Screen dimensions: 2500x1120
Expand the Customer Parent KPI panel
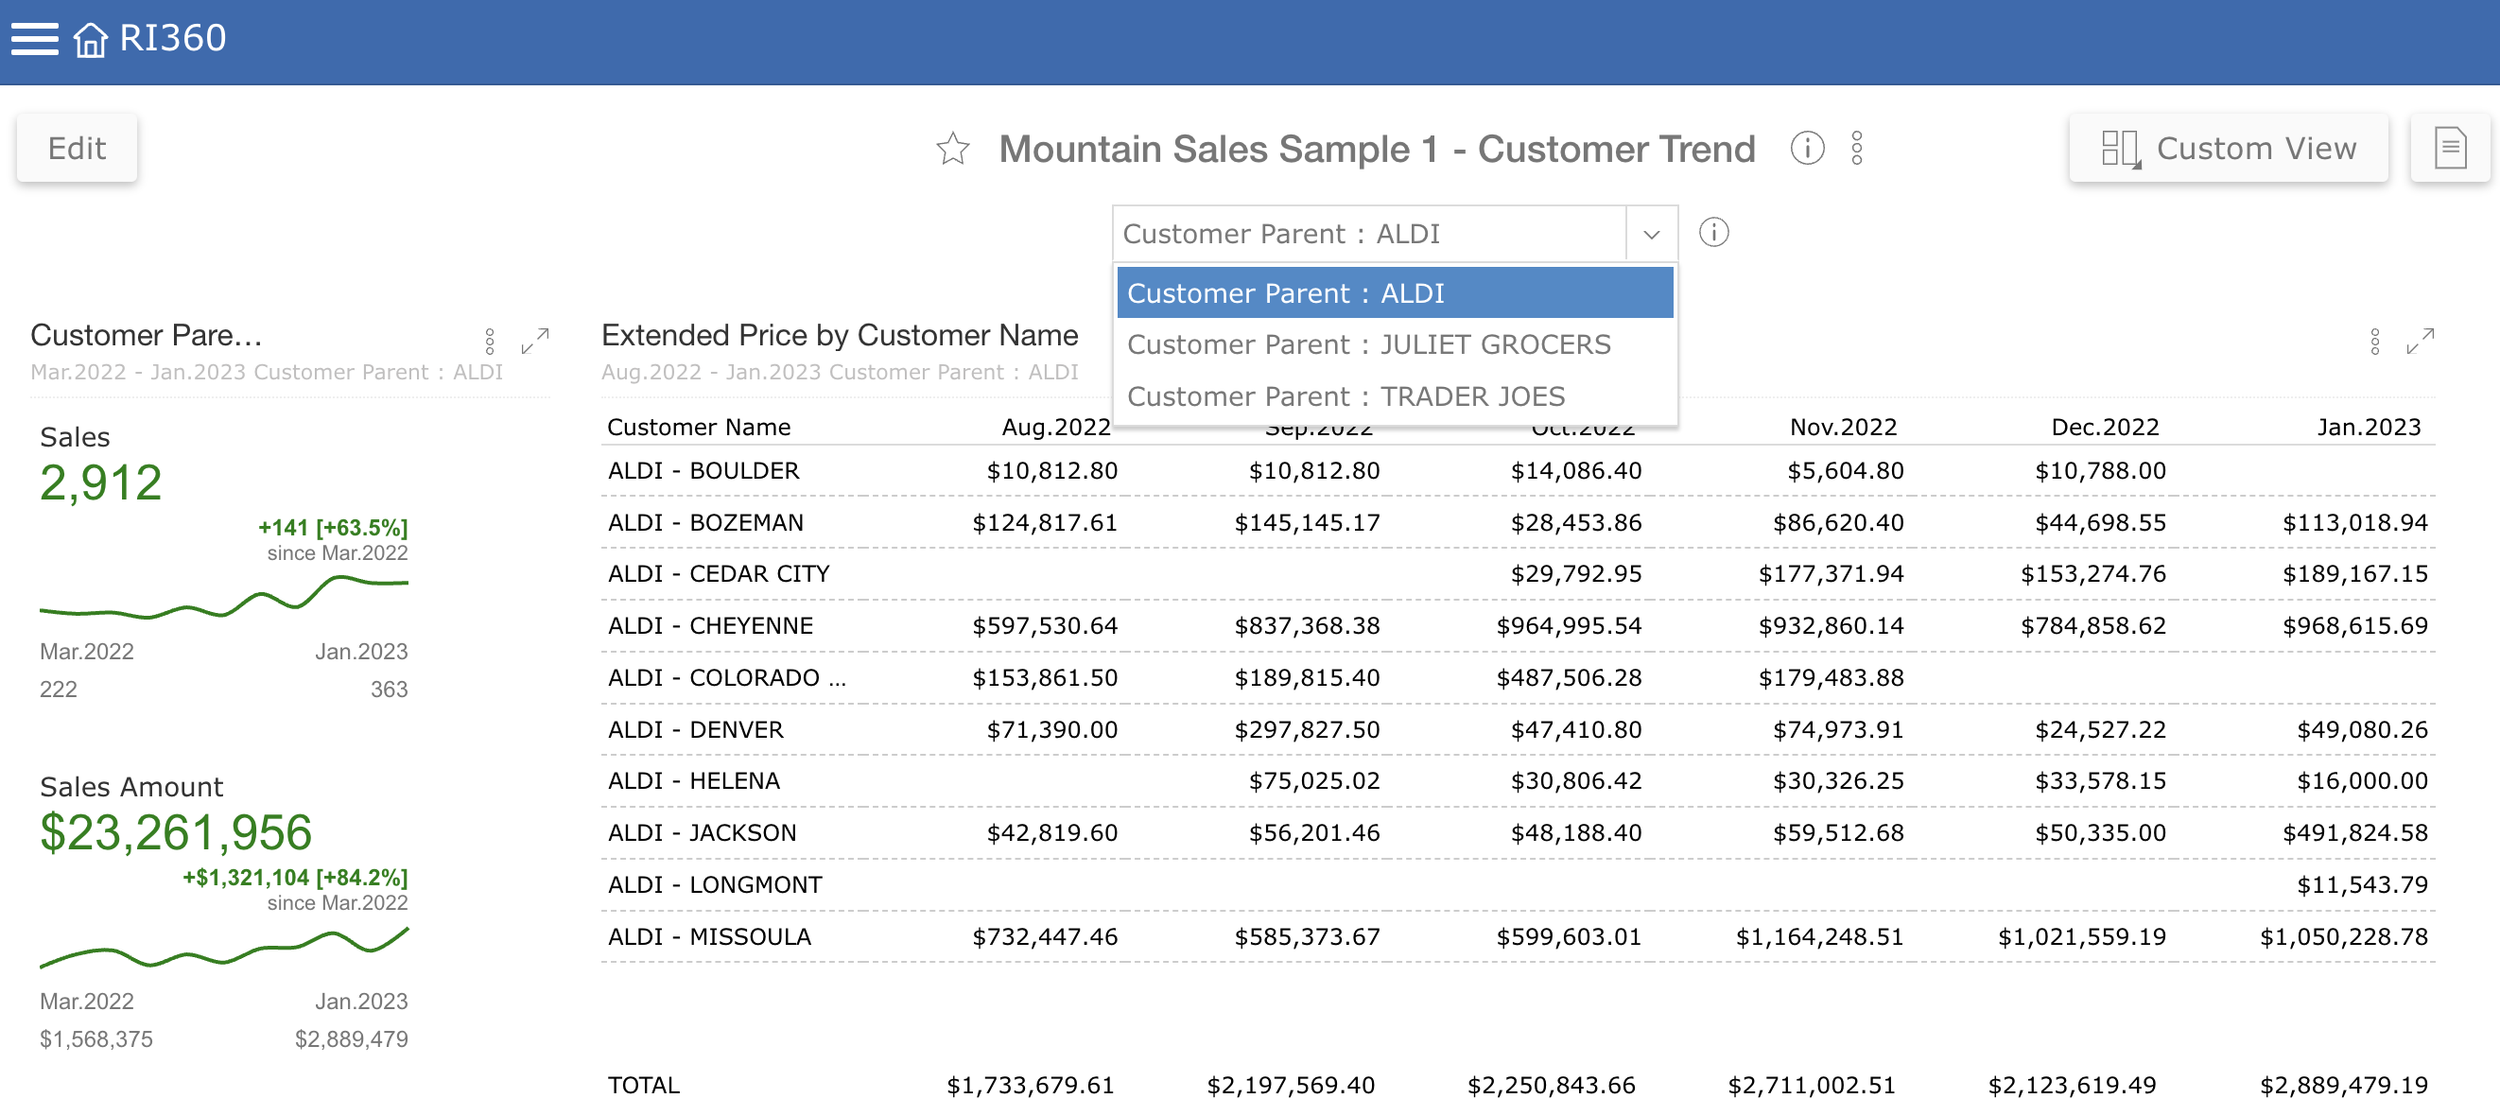[x=535, y=341]
